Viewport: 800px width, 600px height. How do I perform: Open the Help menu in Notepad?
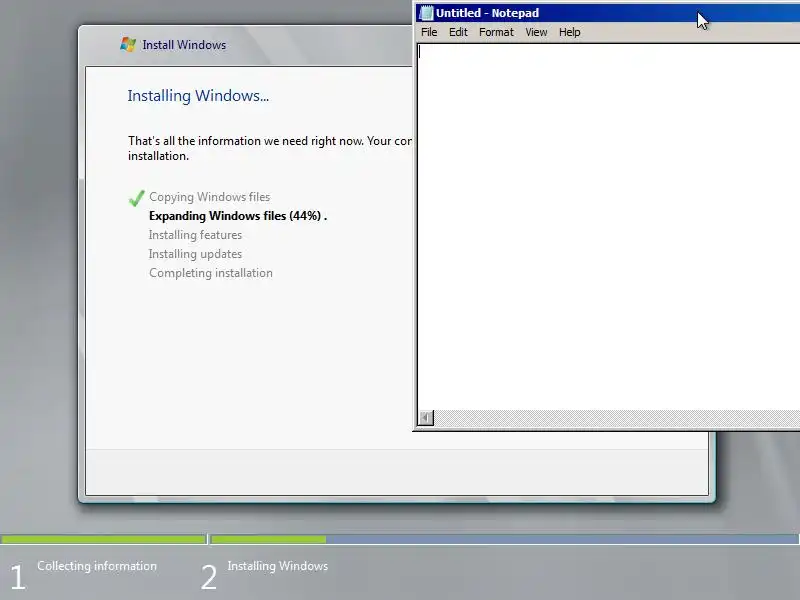[569, 32]
